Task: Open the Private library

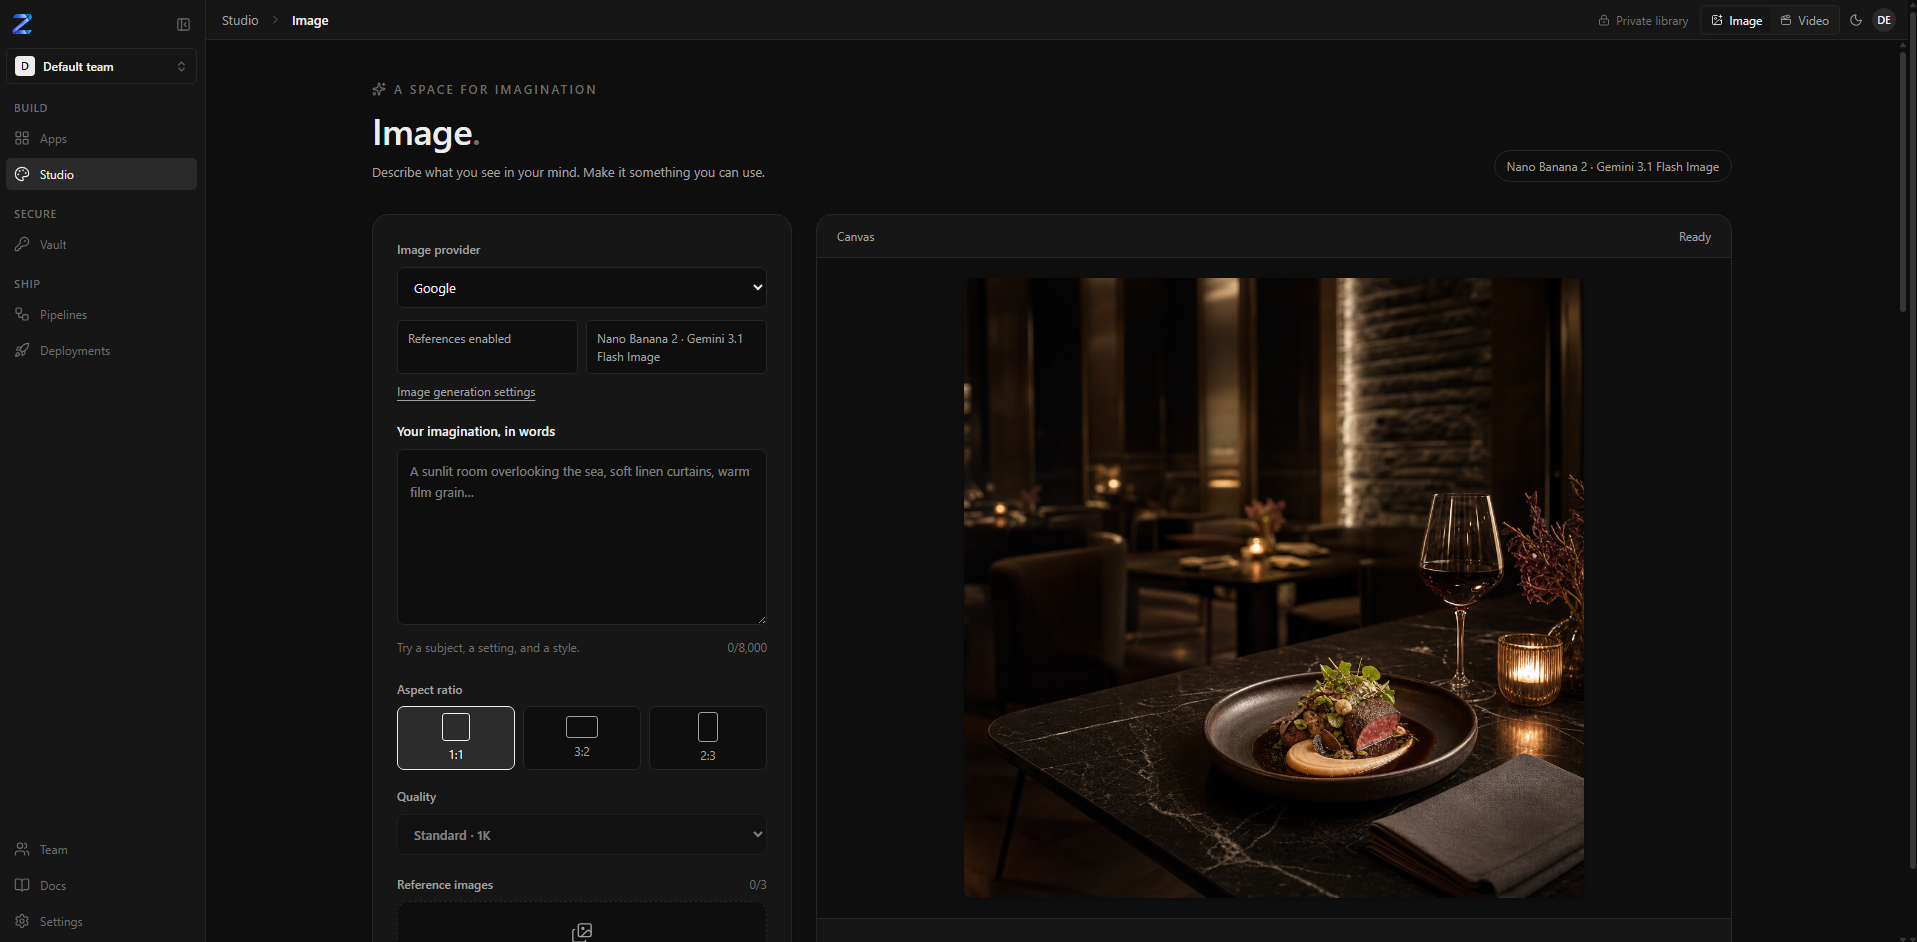Action: coord(1643,20)
